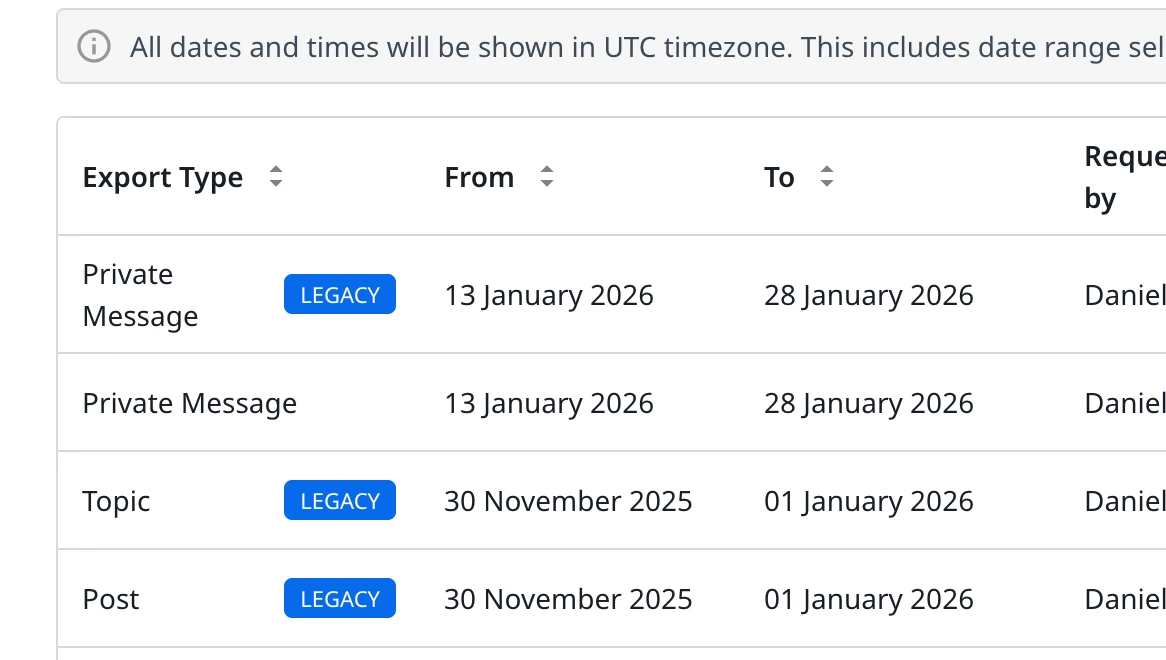Click LEGACY badge in Topic row

click(340, 500)
